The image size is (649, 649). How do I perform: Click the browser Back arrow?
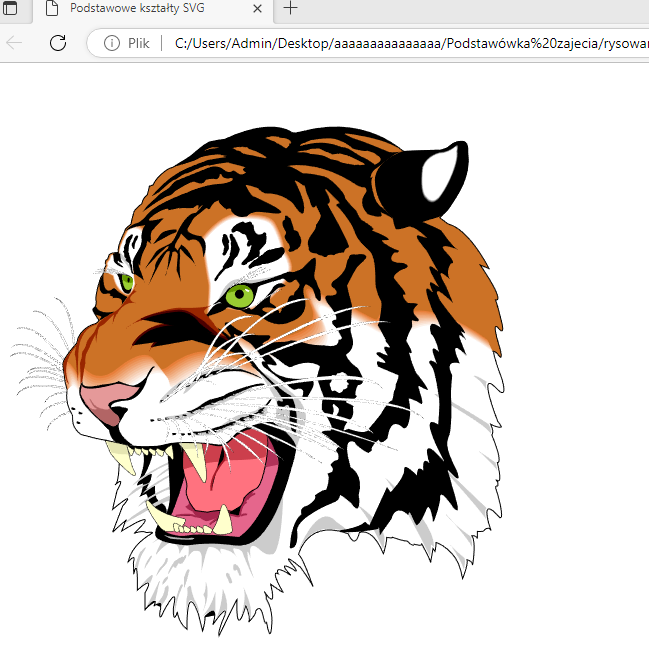click(14, 43)
